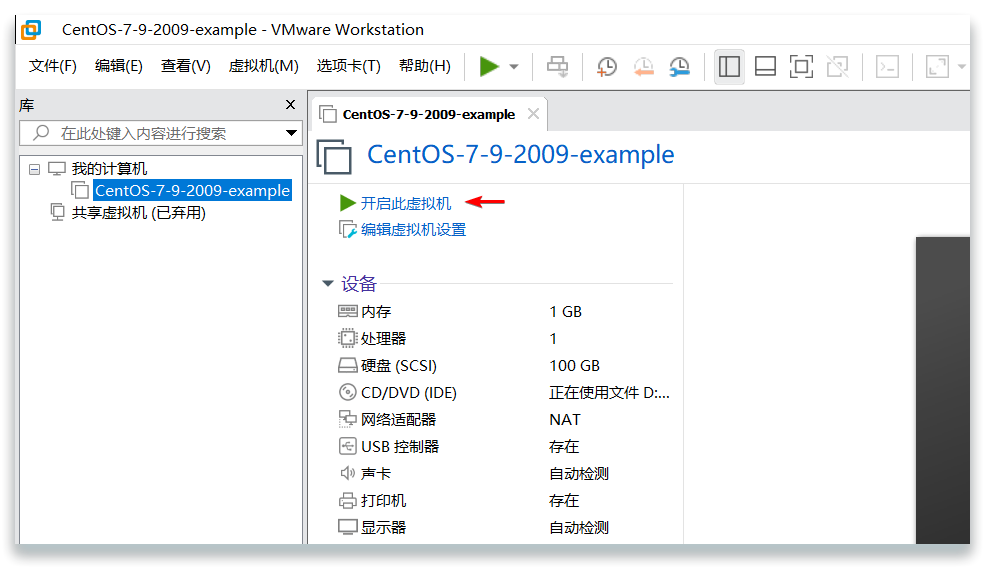
Task: Click the 声卡 sound card row
Action: point(504,474)
